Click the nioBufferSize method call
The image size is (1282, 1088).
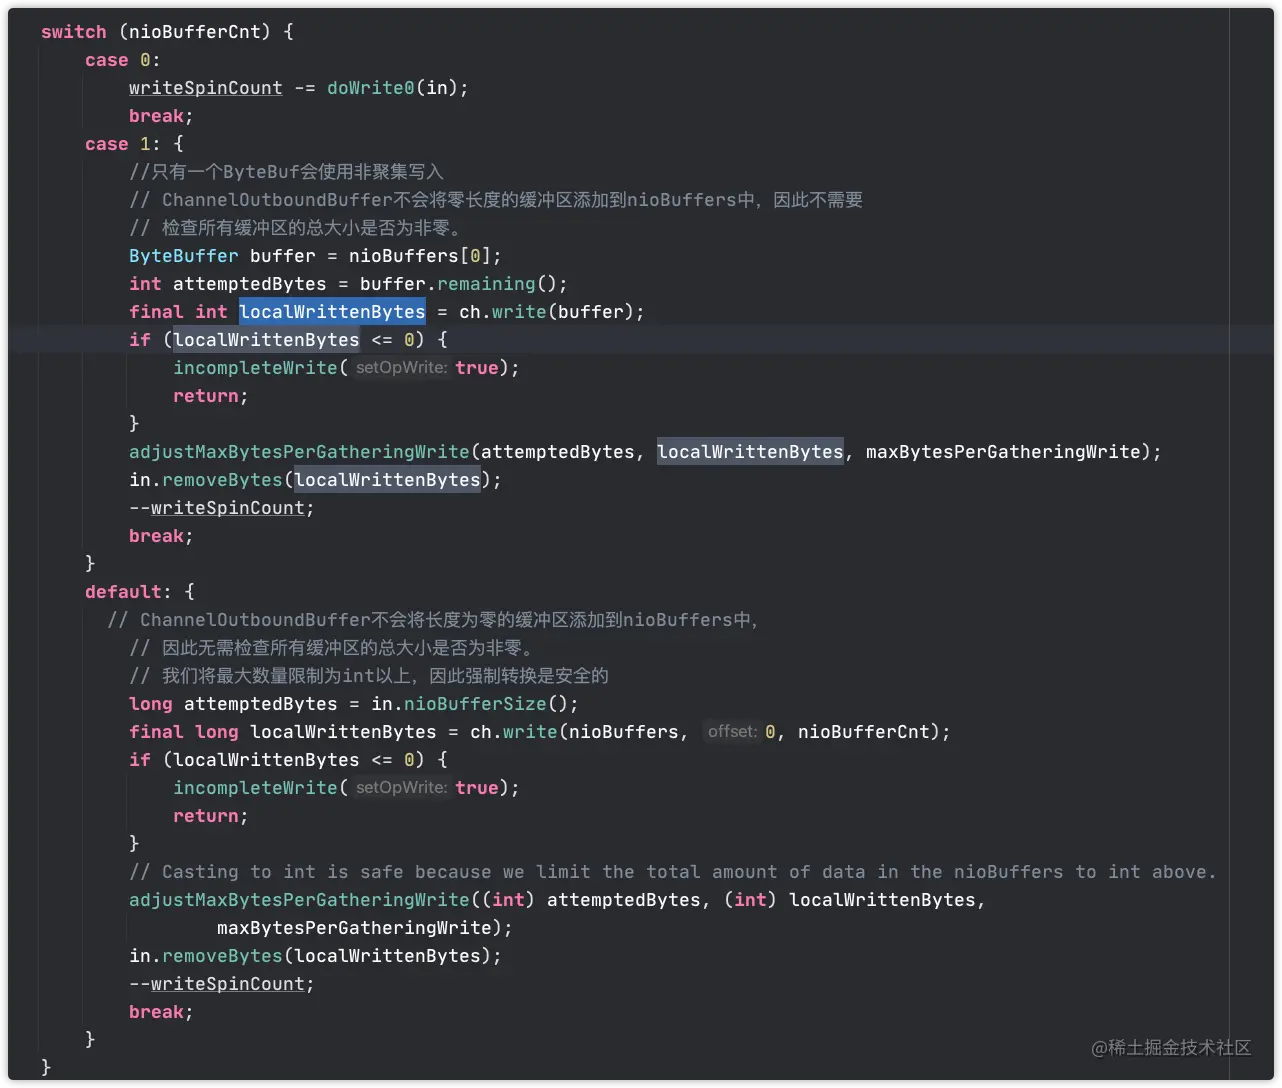tap(475, 704)
